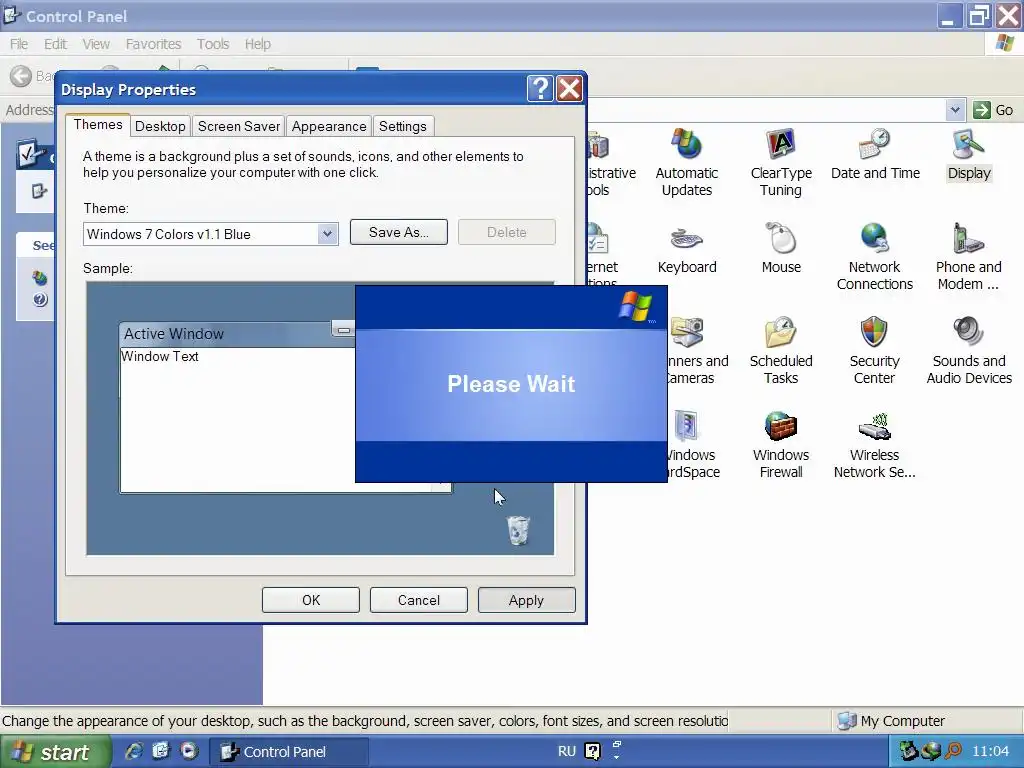Screen dimensions: 1024x768
Task: Open Wireless Network Setup icon
Action: point(874,444)
